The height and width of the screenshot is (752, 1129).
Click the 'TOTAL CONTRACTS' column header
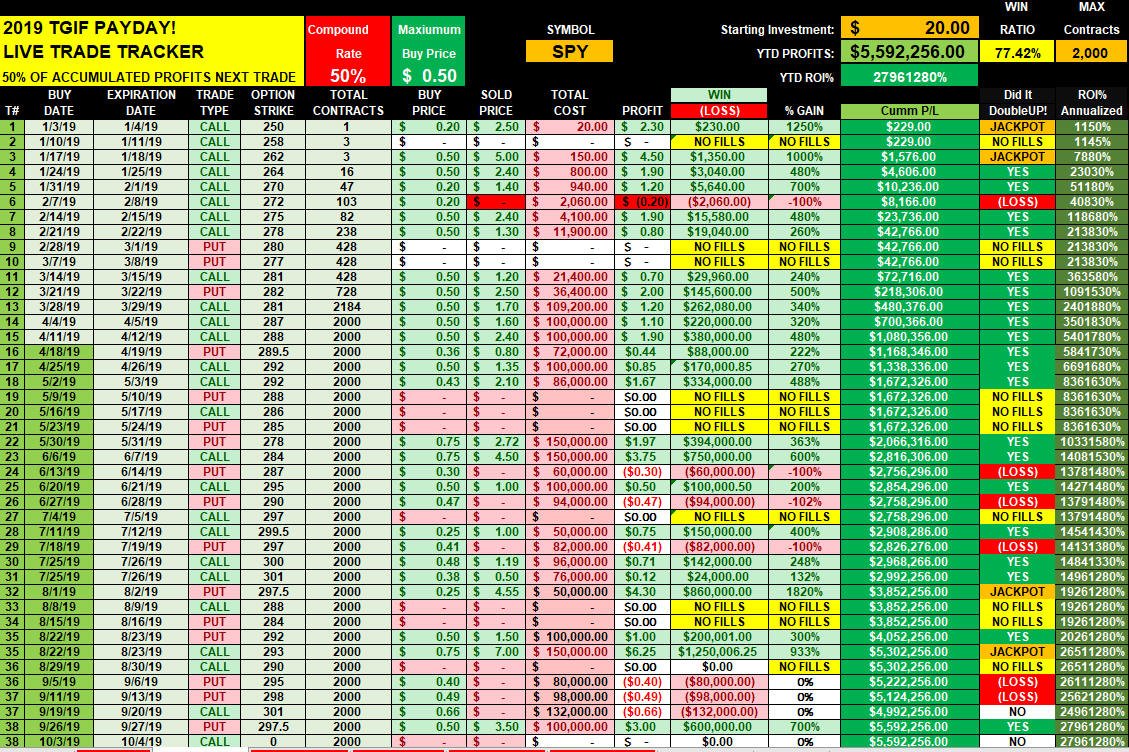[x=348, y=102]
